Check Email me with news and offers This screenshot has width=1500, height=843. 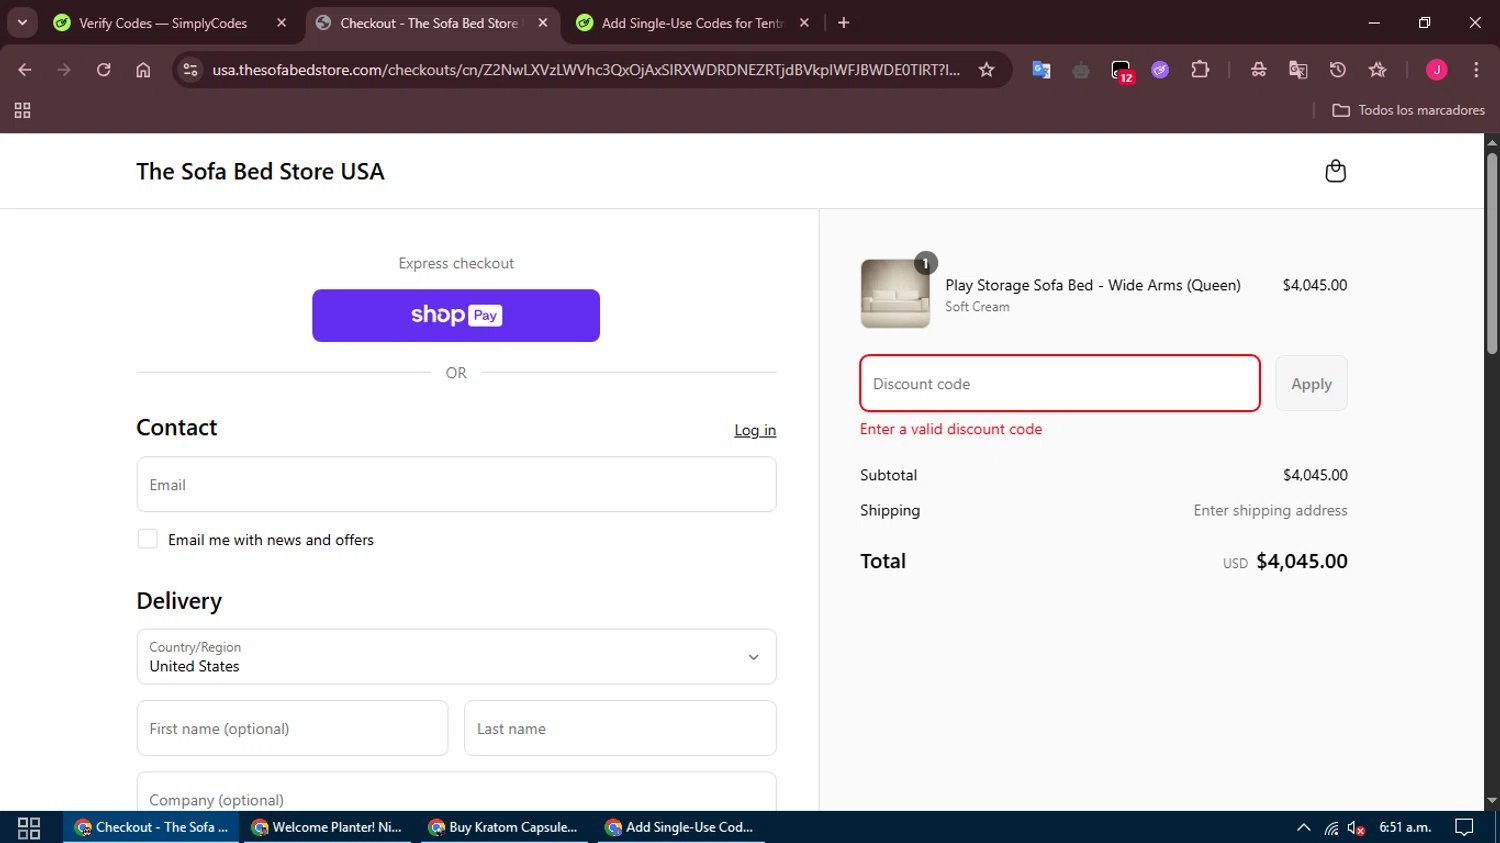[147, 539]
